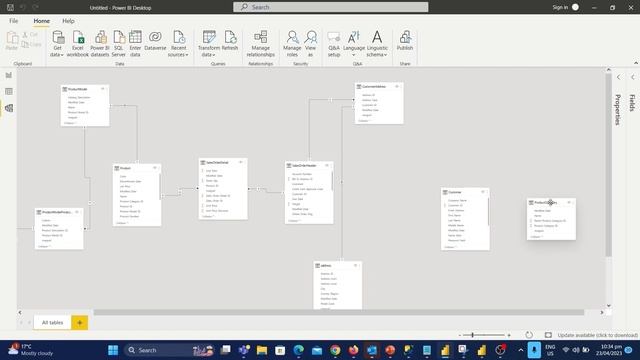640x360 pixels.
Task: Open the Get data button
Action: [57, 44]
